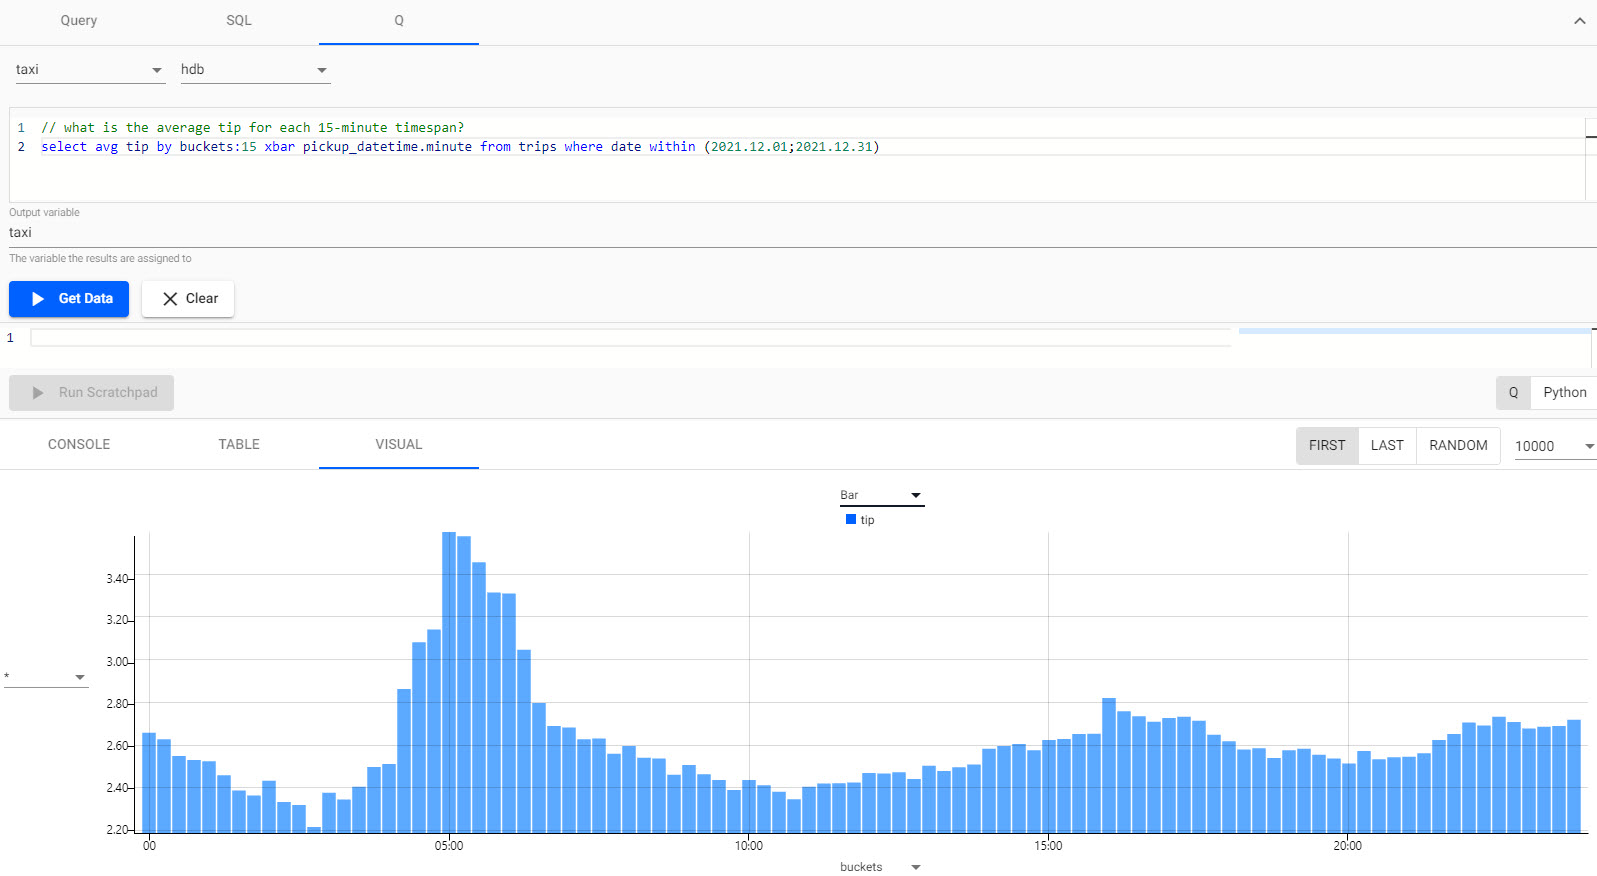This screenshot has height=876, width=1597.
Task: Click the blue tip legend swatch
Action: (x=851, y=520)
